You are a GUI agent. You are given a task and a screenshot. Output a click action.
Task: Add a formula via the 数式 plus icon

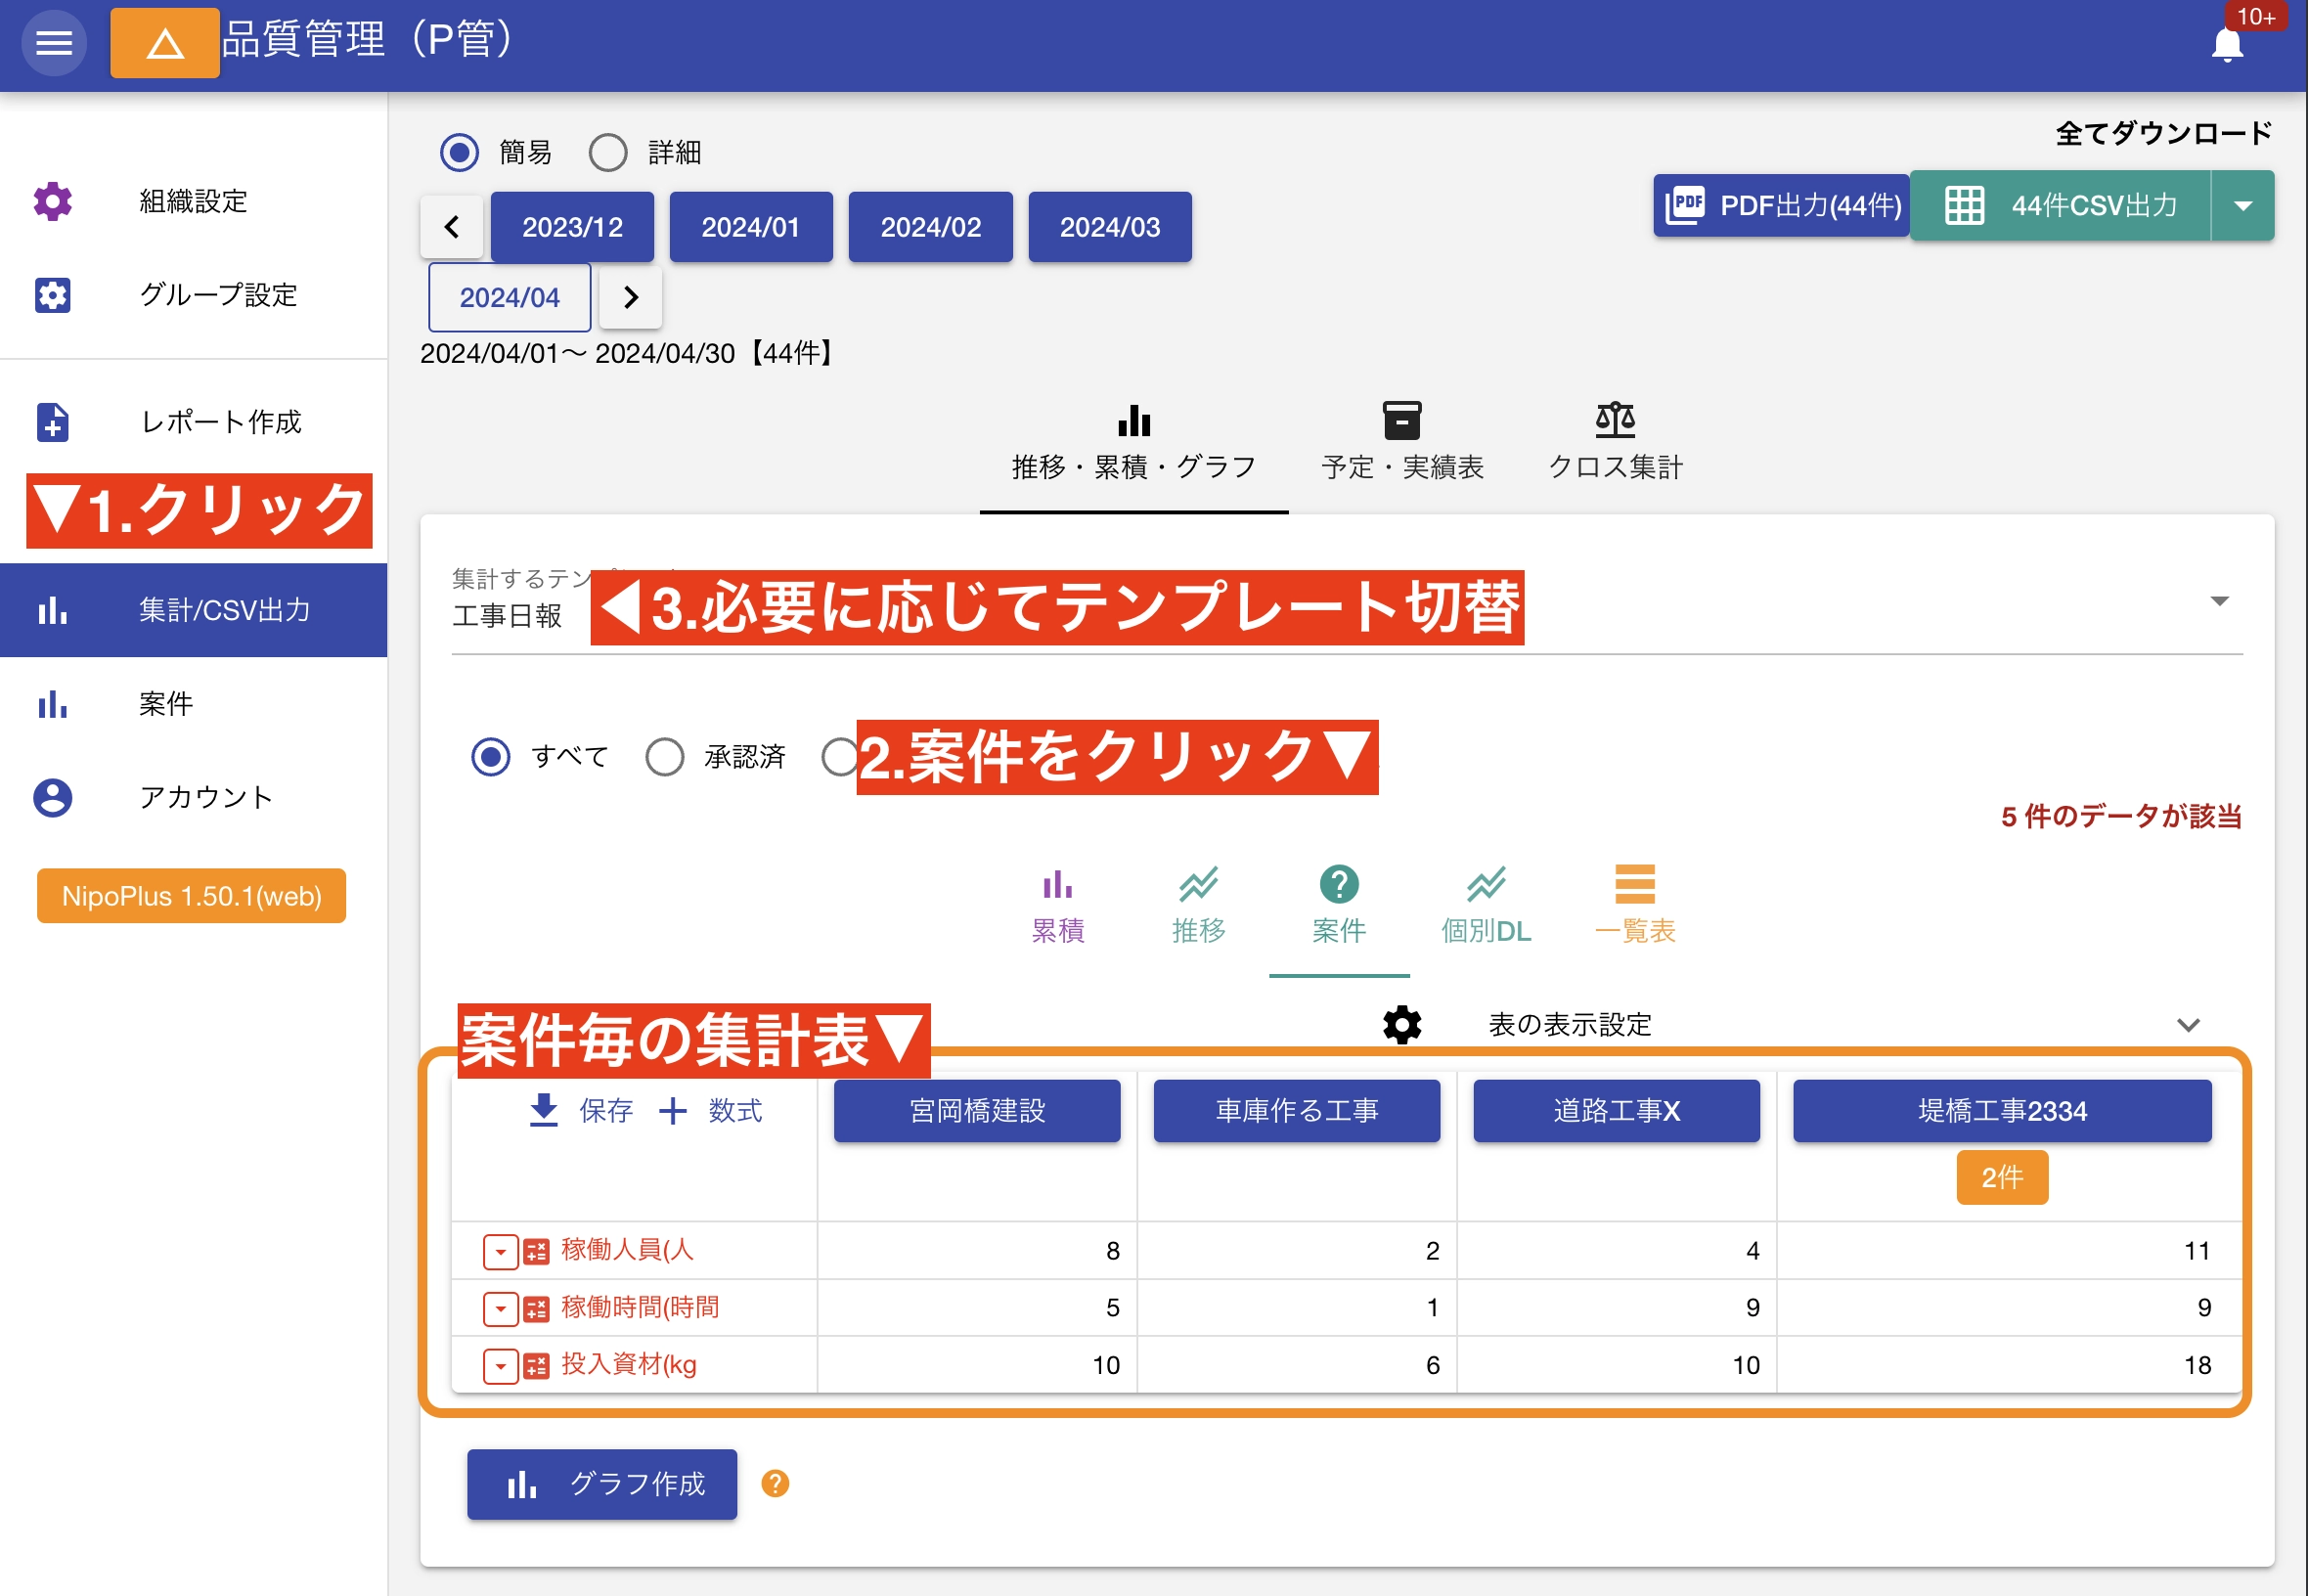click(673, 1110)
